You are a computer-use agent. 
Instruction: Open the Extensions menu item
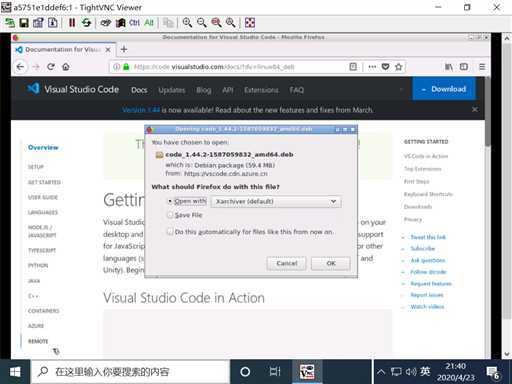(261, 90)
